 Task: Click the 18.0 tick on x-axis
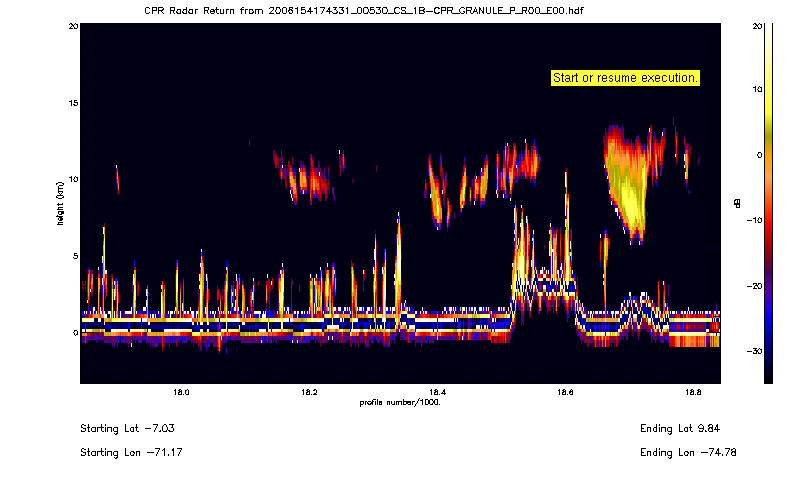[182, 392]
